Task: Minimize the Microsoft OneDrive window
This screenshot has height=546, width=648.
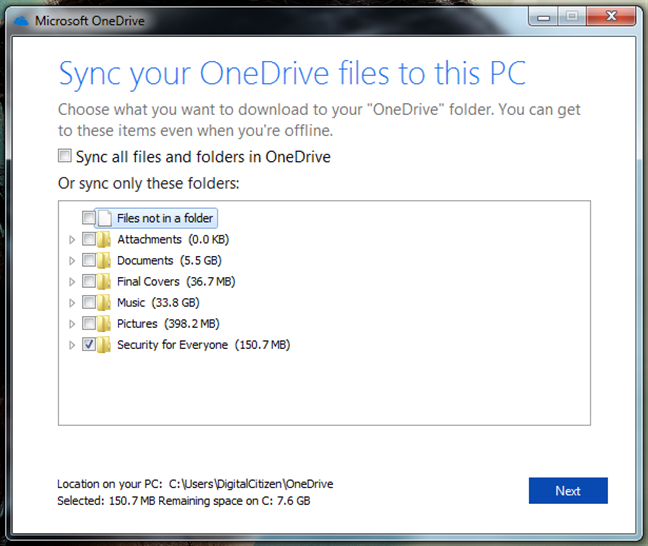Action: [x=543, y=17]
